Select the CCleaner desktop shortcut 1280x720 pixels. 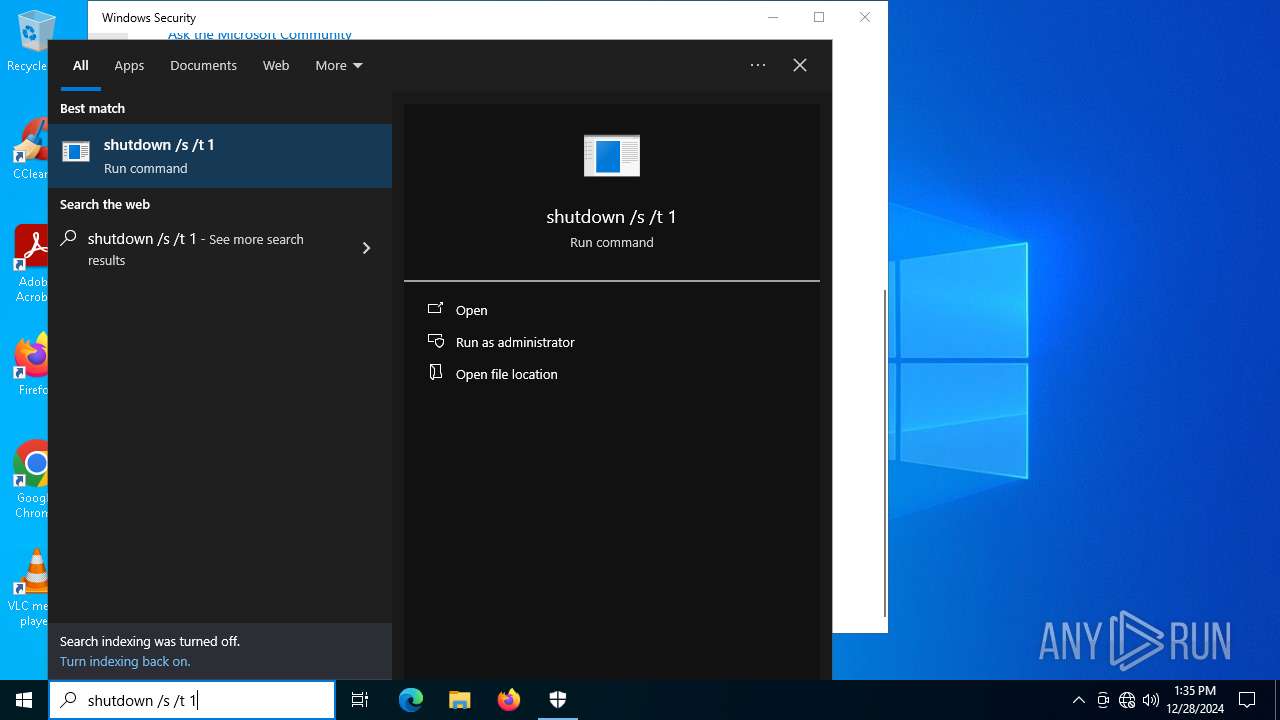(30, 150)
